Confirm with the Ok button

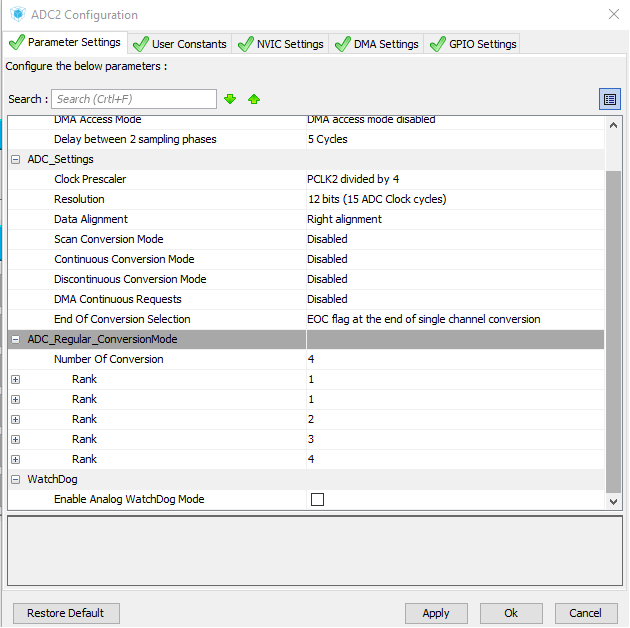coord(511,613)
